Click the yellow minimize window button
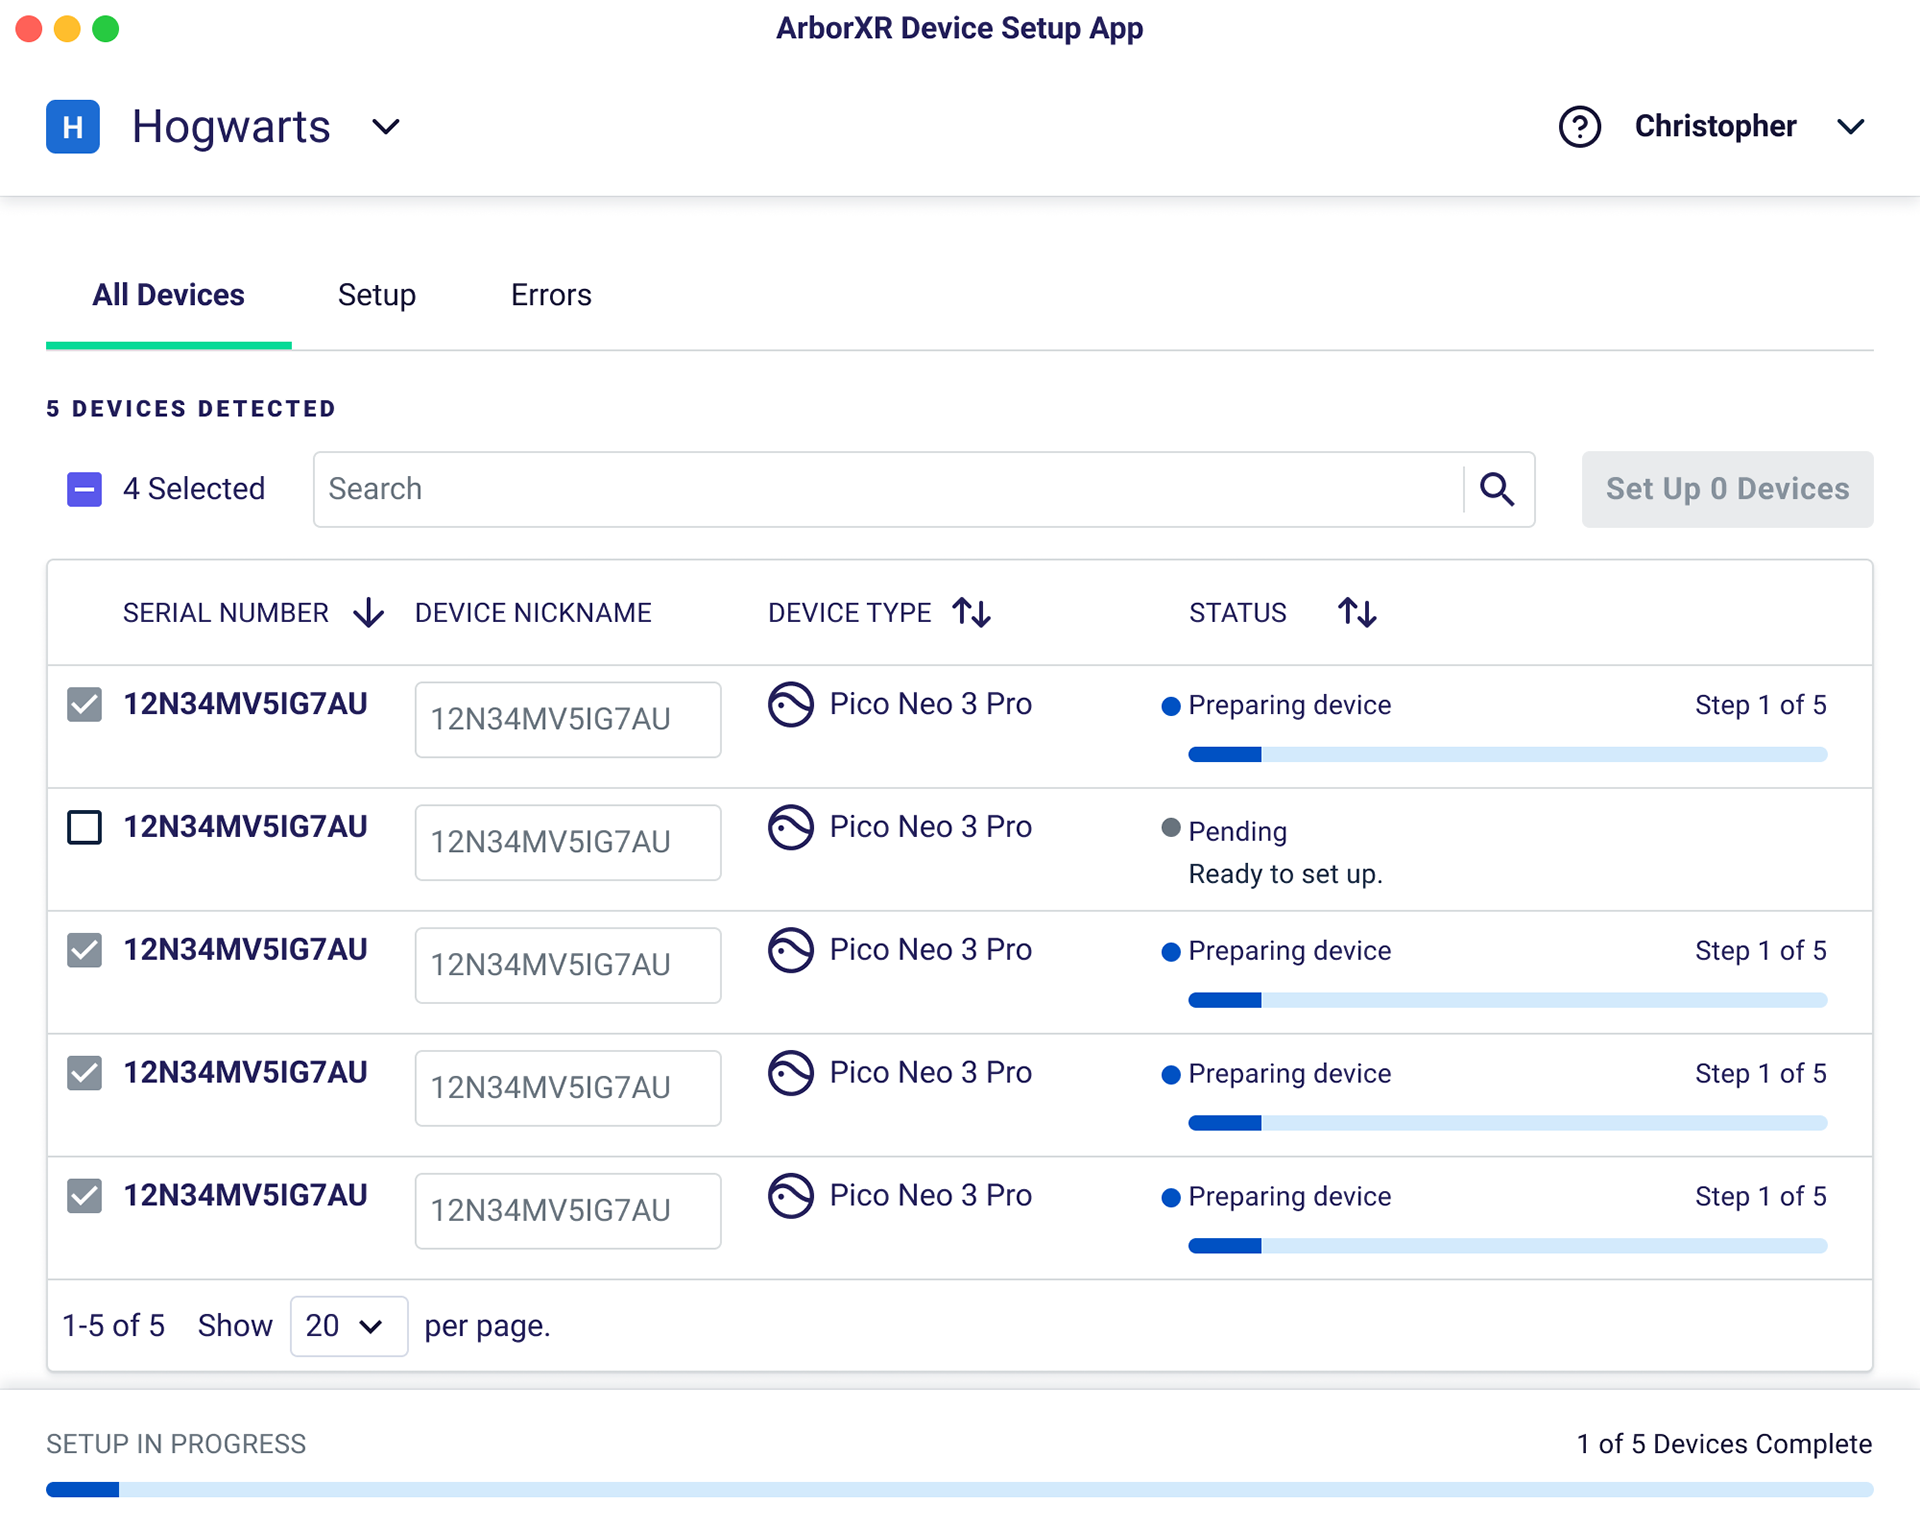The image size is (1920, 1528). click(67, 29)
